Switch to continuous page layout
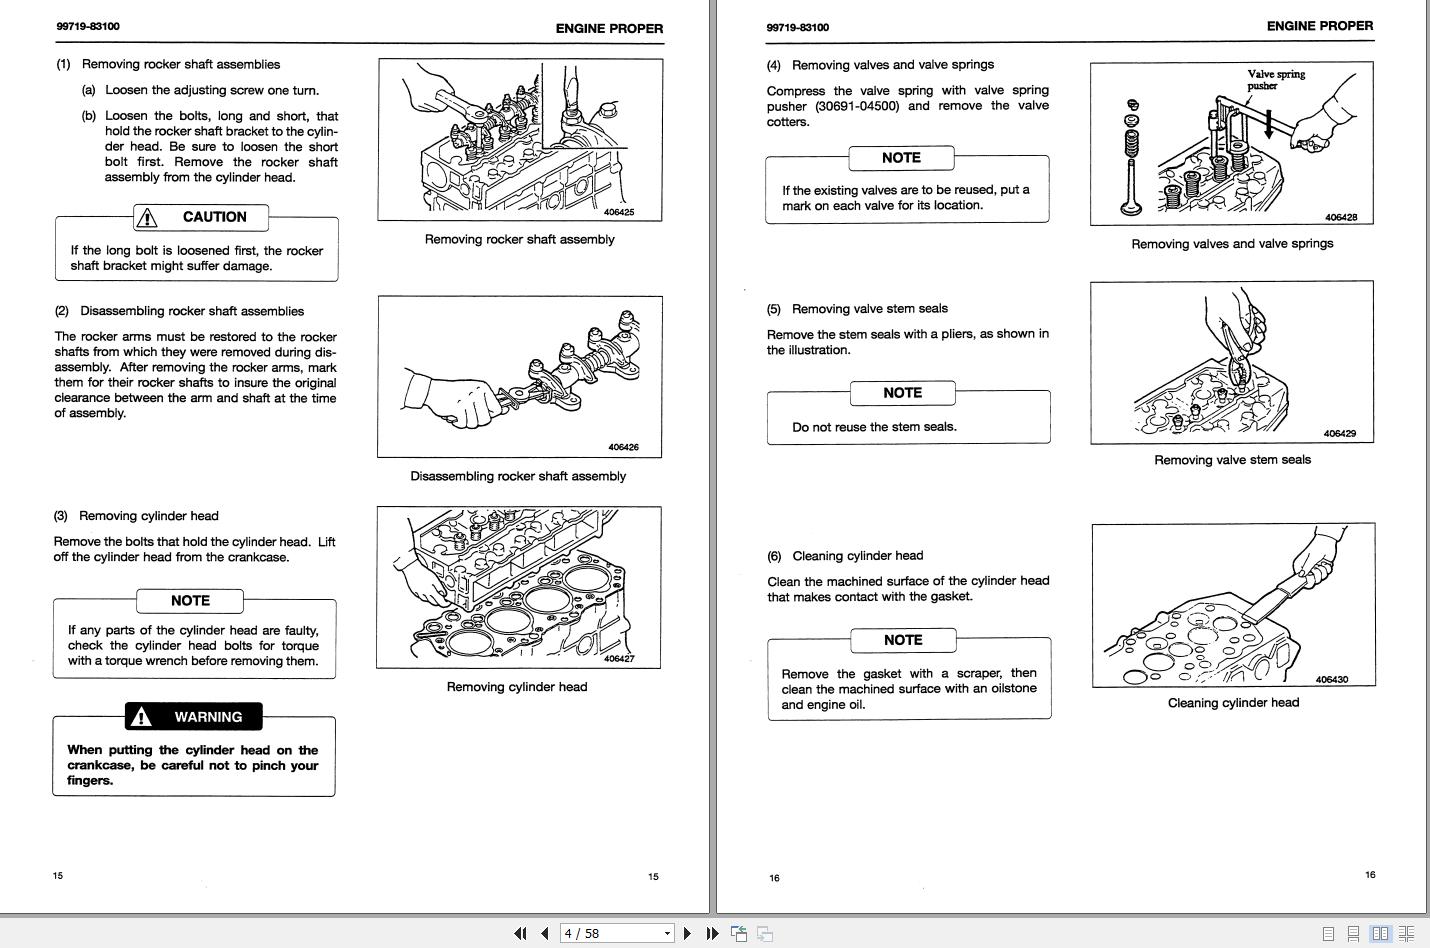 pos(1353,934)
